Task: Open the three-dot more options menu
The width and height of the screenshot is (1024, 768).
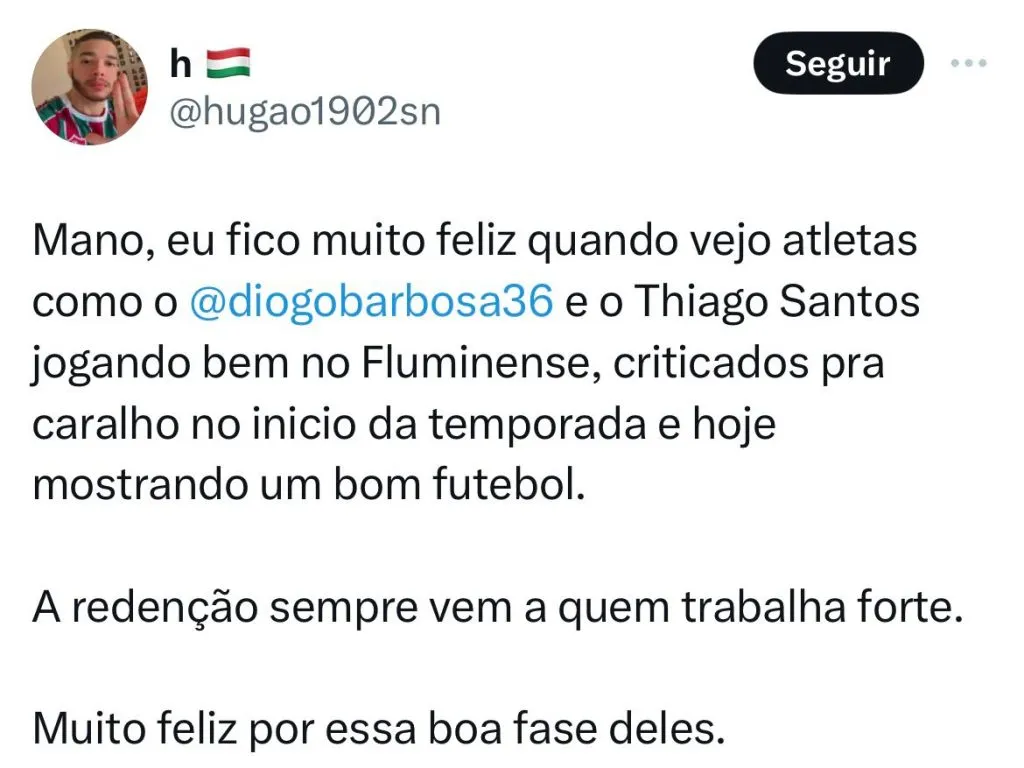Action: click(x=968, y=63)
